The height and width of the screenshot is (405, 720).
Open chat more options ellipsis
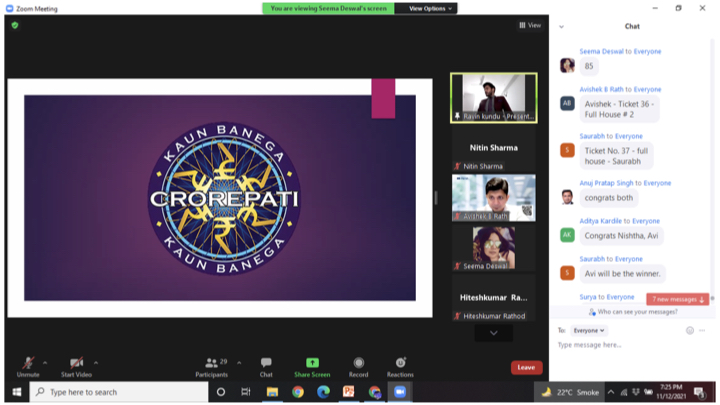point(702,331)
